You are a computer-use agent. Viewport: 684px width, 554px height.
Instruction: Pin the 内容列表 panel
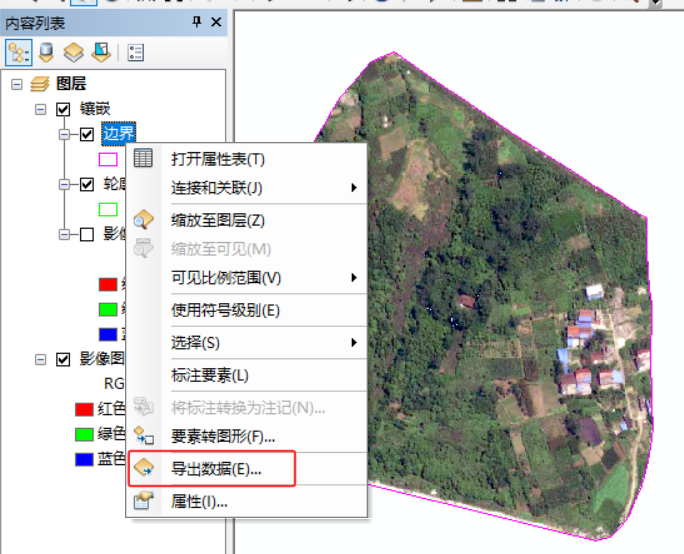pos(197,22)
